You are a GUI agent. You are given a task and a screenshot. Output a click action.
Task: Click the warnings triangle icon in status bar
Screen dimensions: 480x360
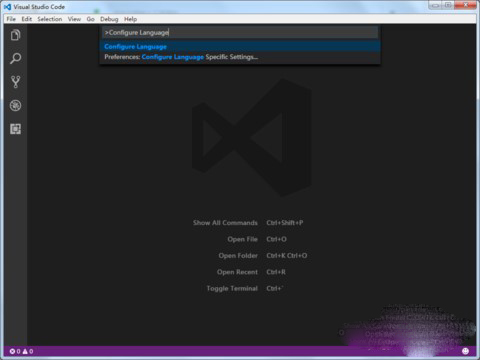(x=25, y=351)
